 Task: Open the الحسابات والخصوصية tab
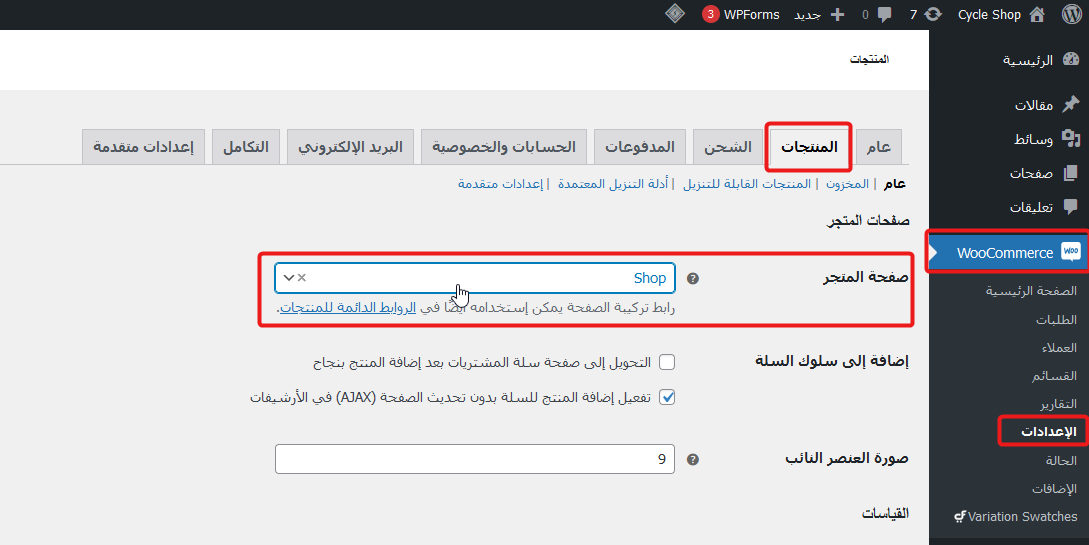(x=504, y=147)
